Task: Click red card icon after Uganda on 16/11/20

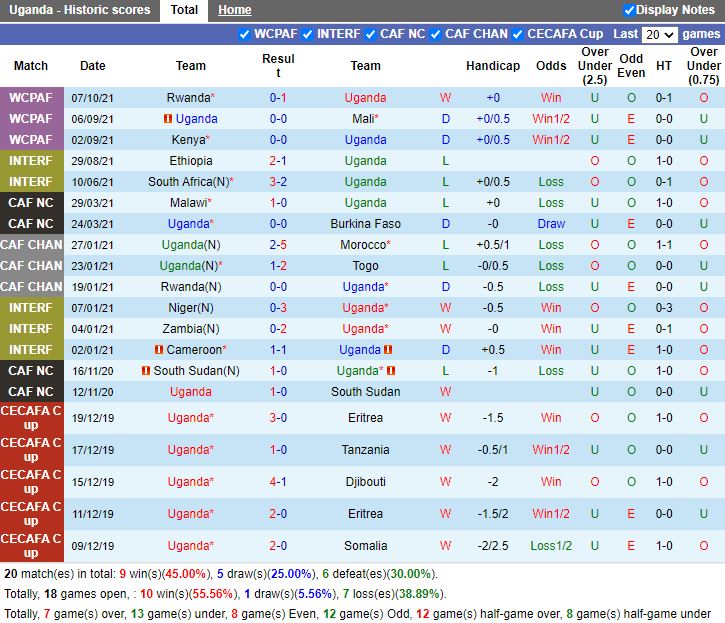Action: pos(392,371)
